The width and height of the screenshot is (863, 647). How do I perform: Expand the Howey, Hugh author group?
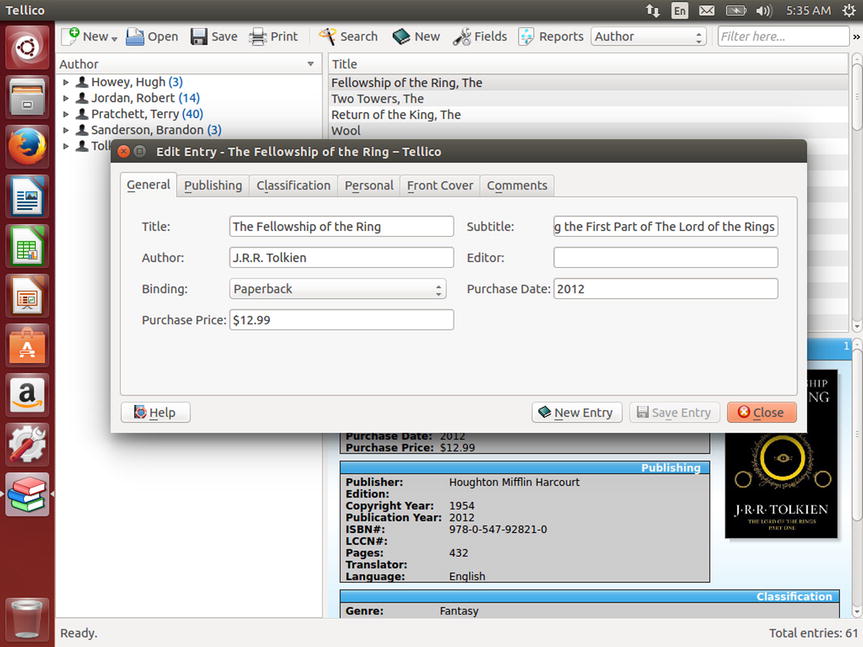pyautogui.click(x=66, y=82)
